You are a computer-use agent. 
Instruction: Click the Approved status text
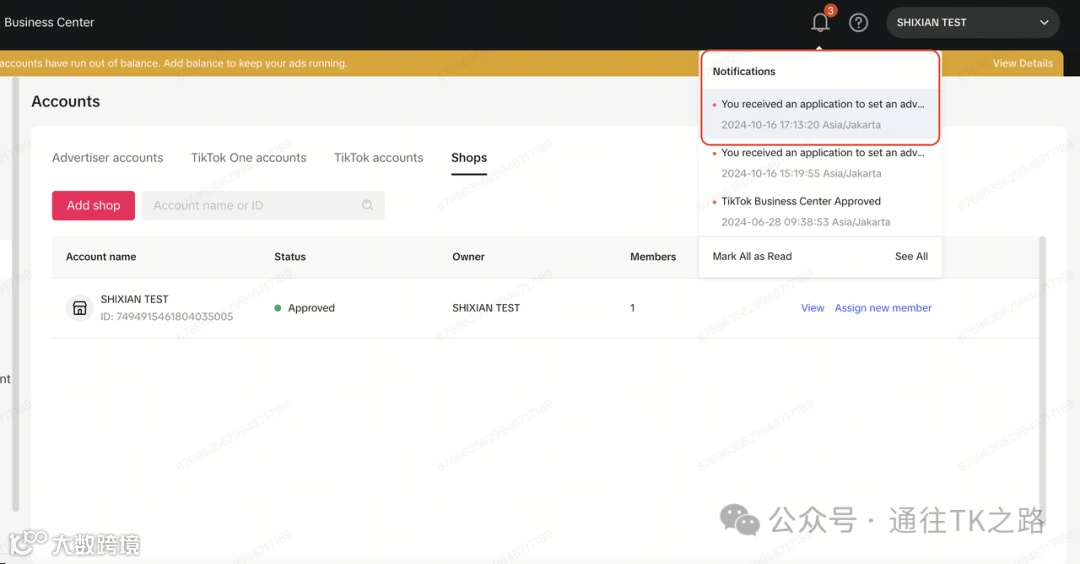click(x=311, y=308)
